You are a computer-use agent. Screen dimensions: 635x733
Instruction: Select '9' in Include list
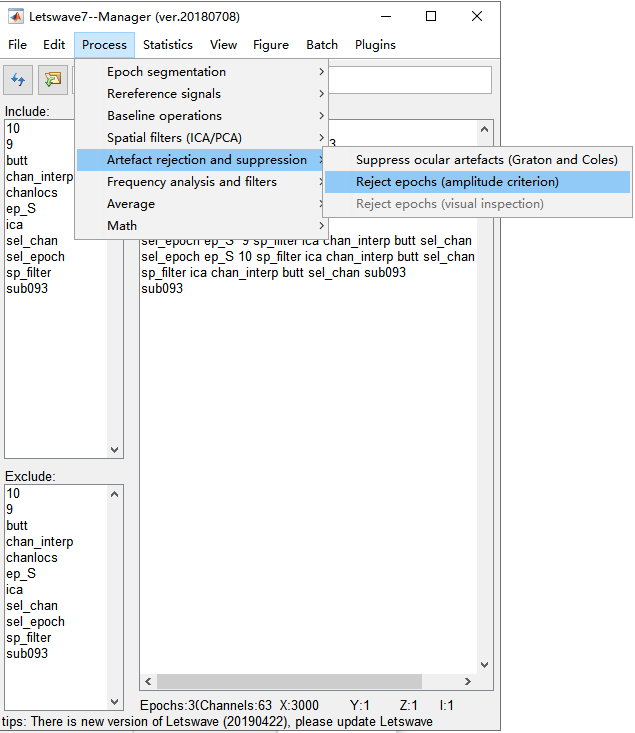click(9, 144)
